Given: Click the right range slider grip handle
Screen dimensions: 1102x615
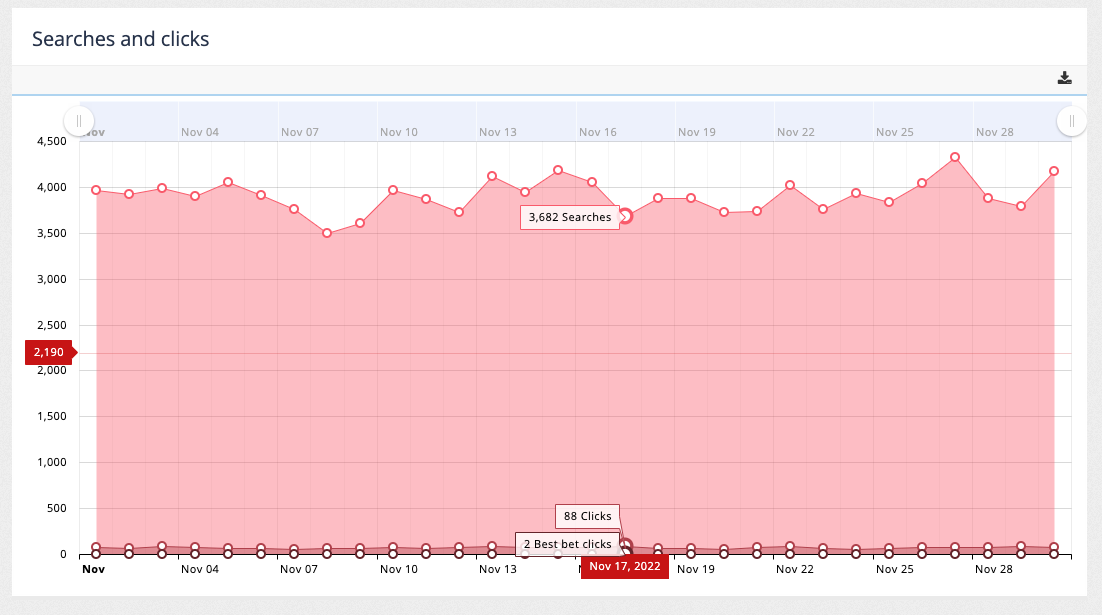Looking at the screenshot, I should pos(1071,120).
